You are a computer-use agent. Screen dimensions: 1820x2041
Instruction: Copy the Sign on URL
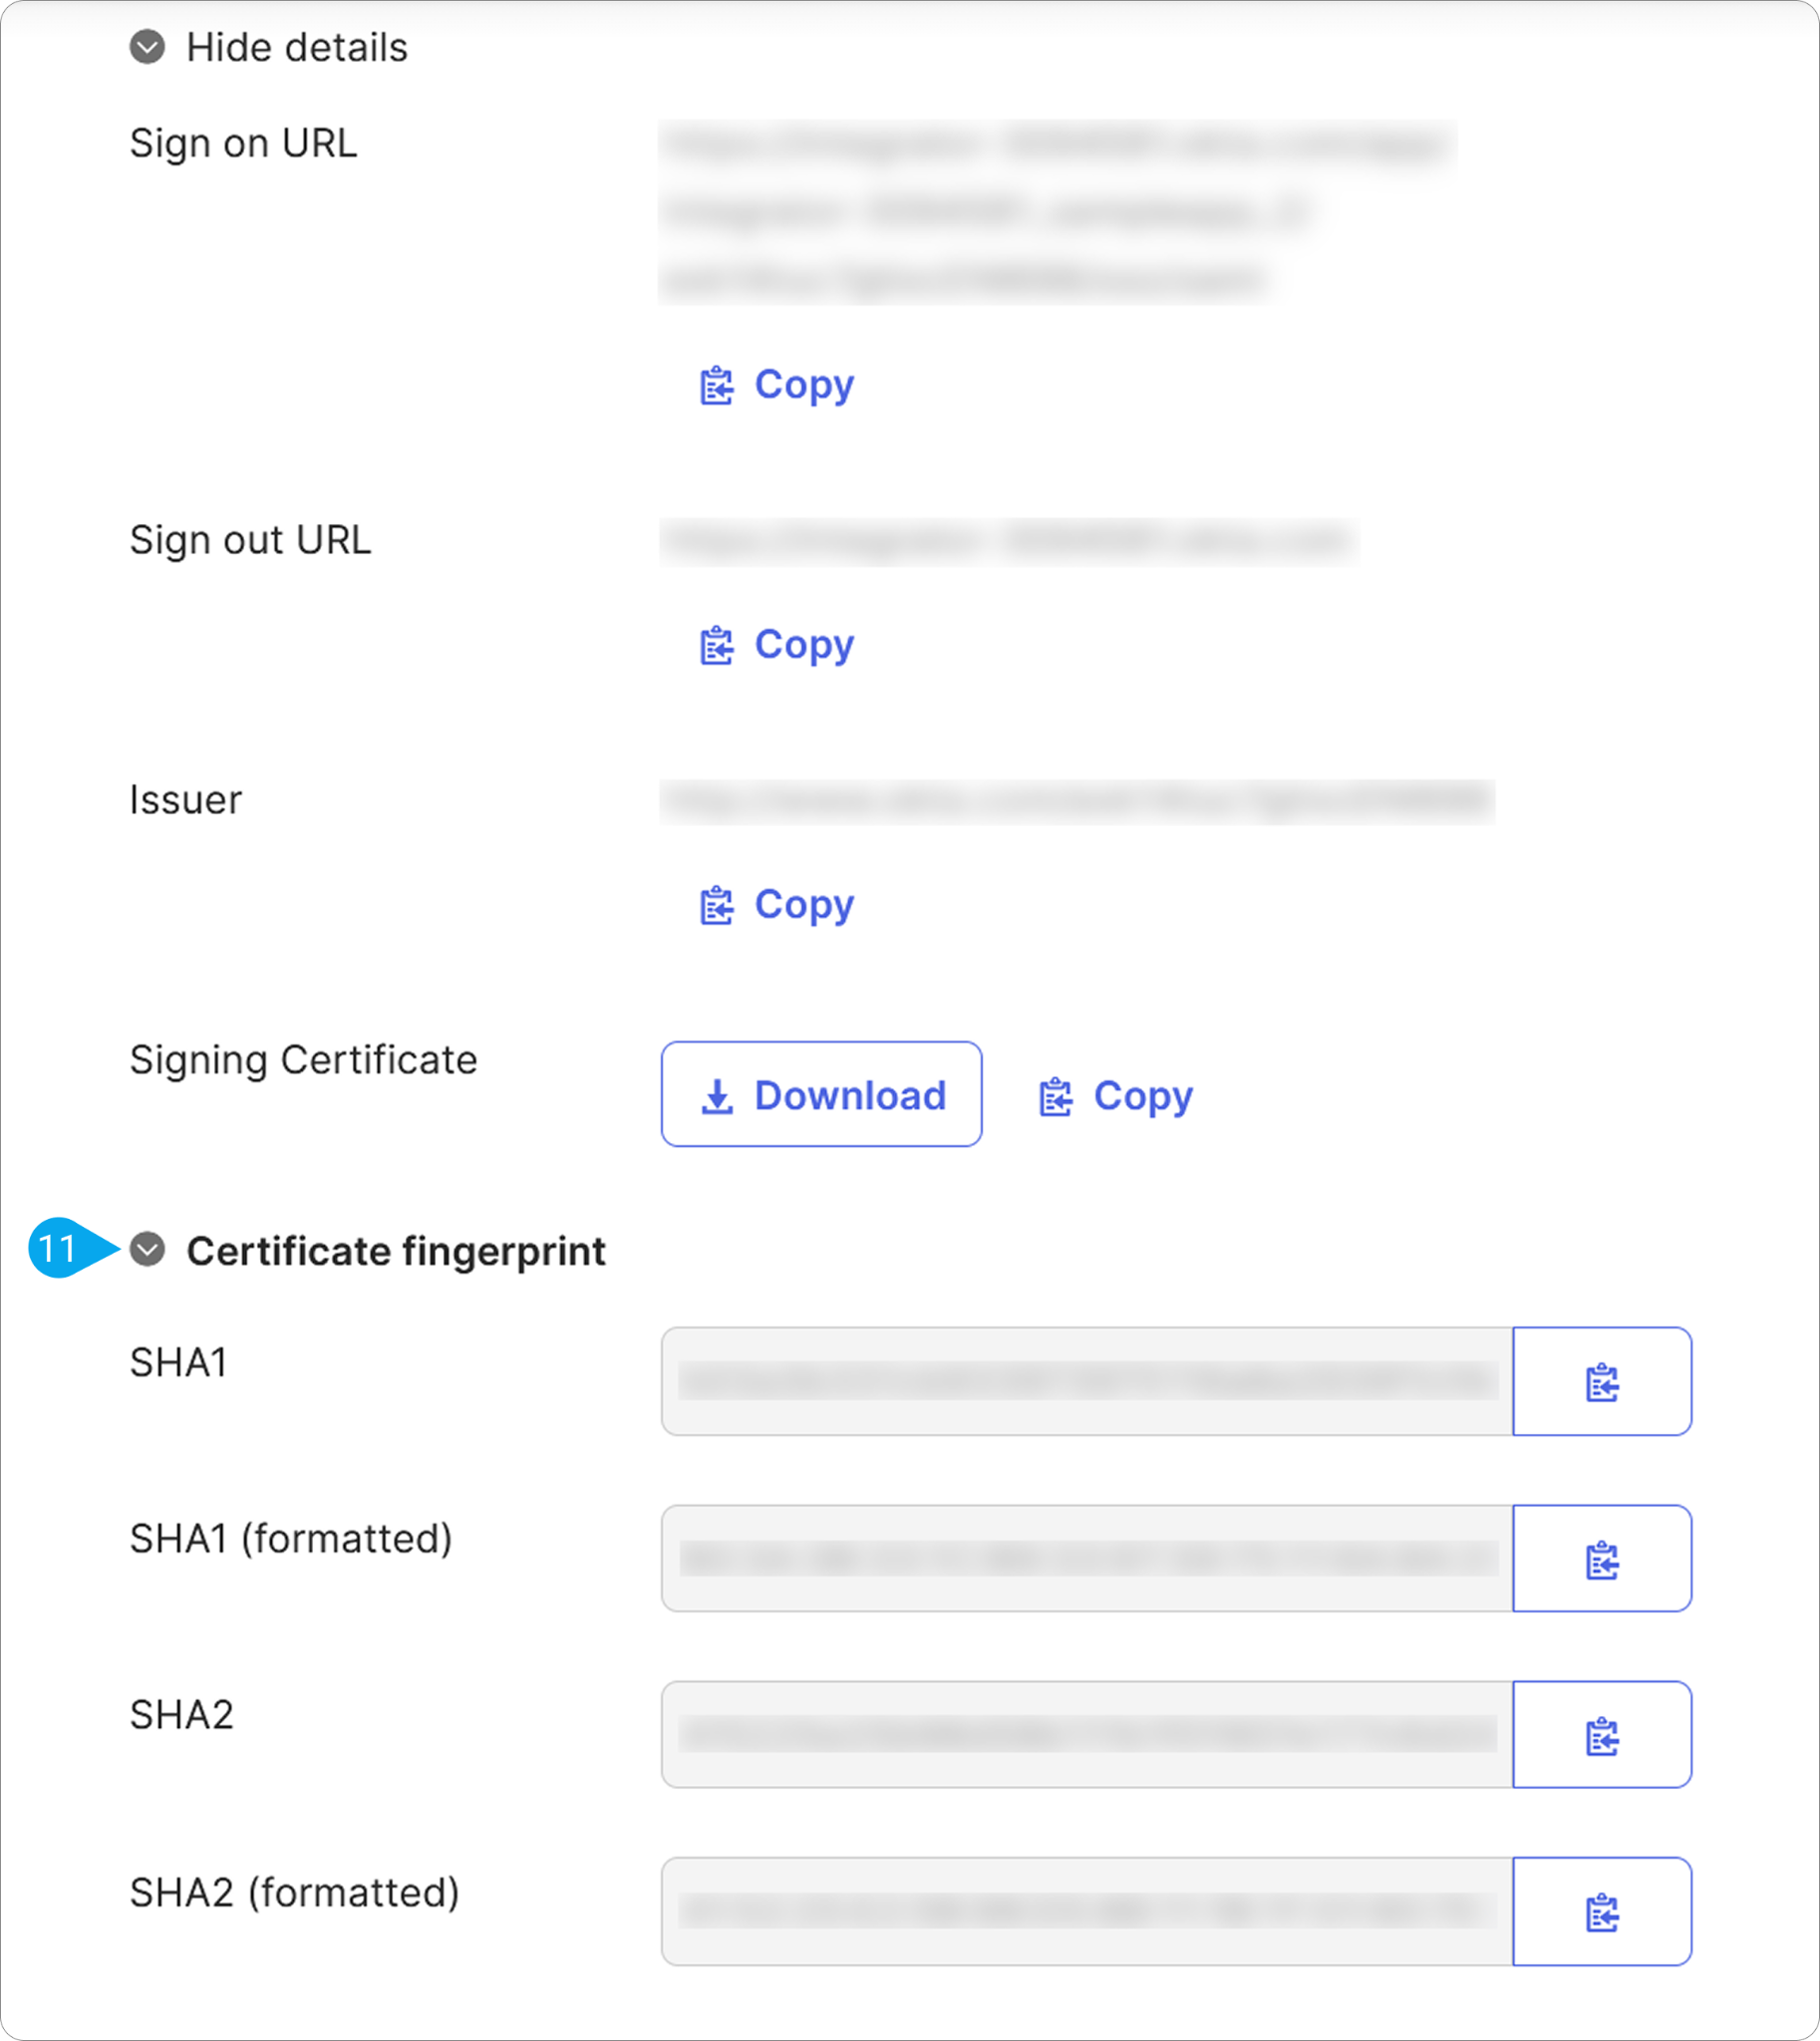coord(777,385)
